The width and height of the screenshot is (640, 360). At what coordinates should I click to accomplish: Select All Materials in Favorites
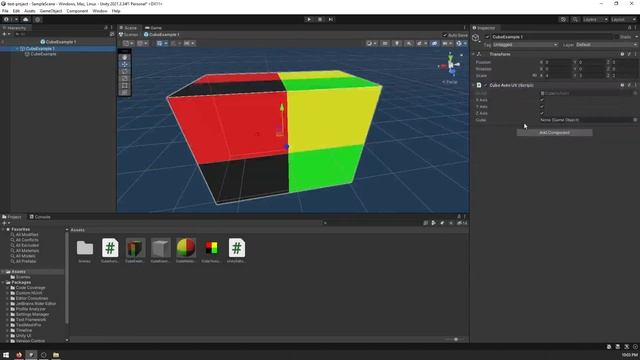point(27,251)
